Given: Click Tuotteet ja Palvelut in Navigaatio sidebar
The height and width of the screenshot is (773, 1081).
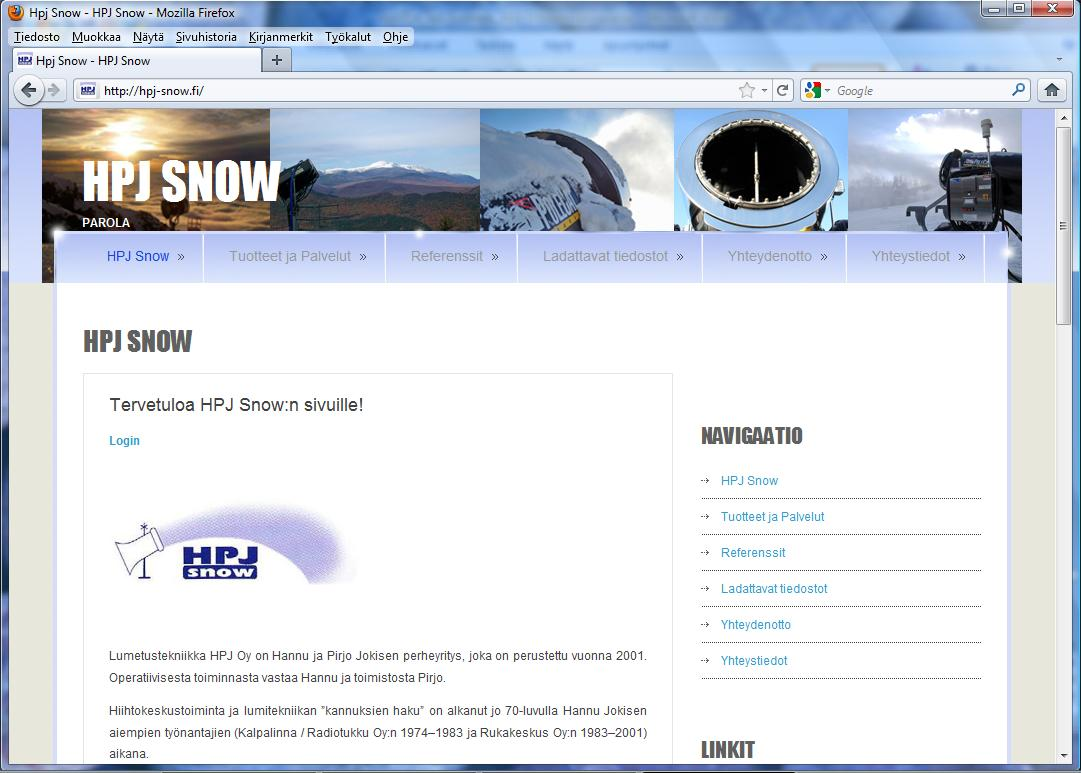Looking at the screenshot, I should coord(772,516).
